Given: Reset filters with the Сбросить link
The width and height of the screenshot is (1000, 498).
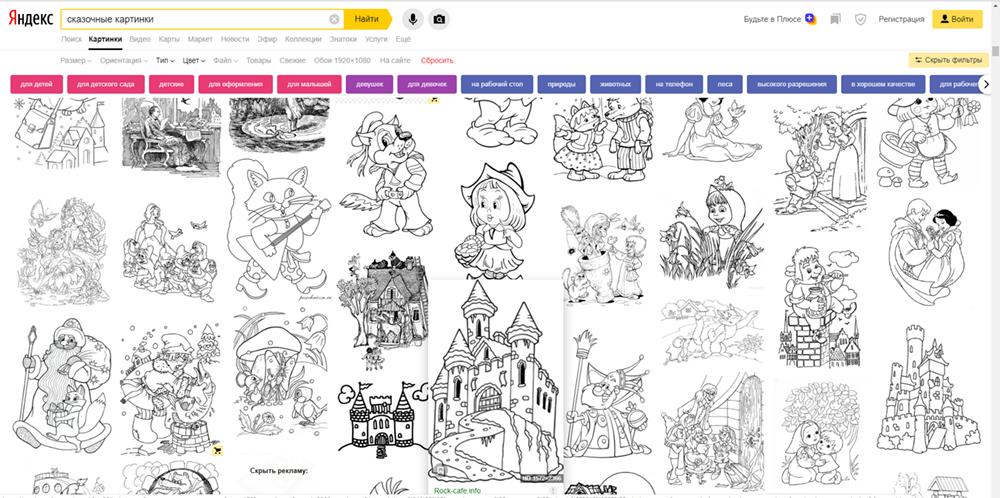Looking at the screenshot, I should [437, 61].
